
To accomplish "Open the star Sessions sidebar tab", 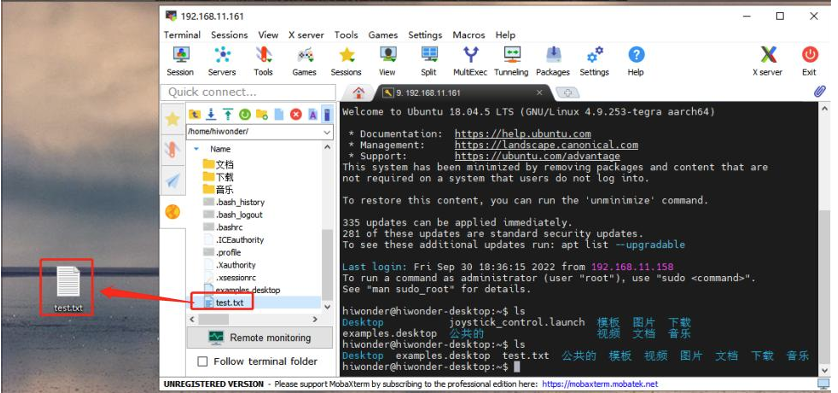I will (172, 119).
